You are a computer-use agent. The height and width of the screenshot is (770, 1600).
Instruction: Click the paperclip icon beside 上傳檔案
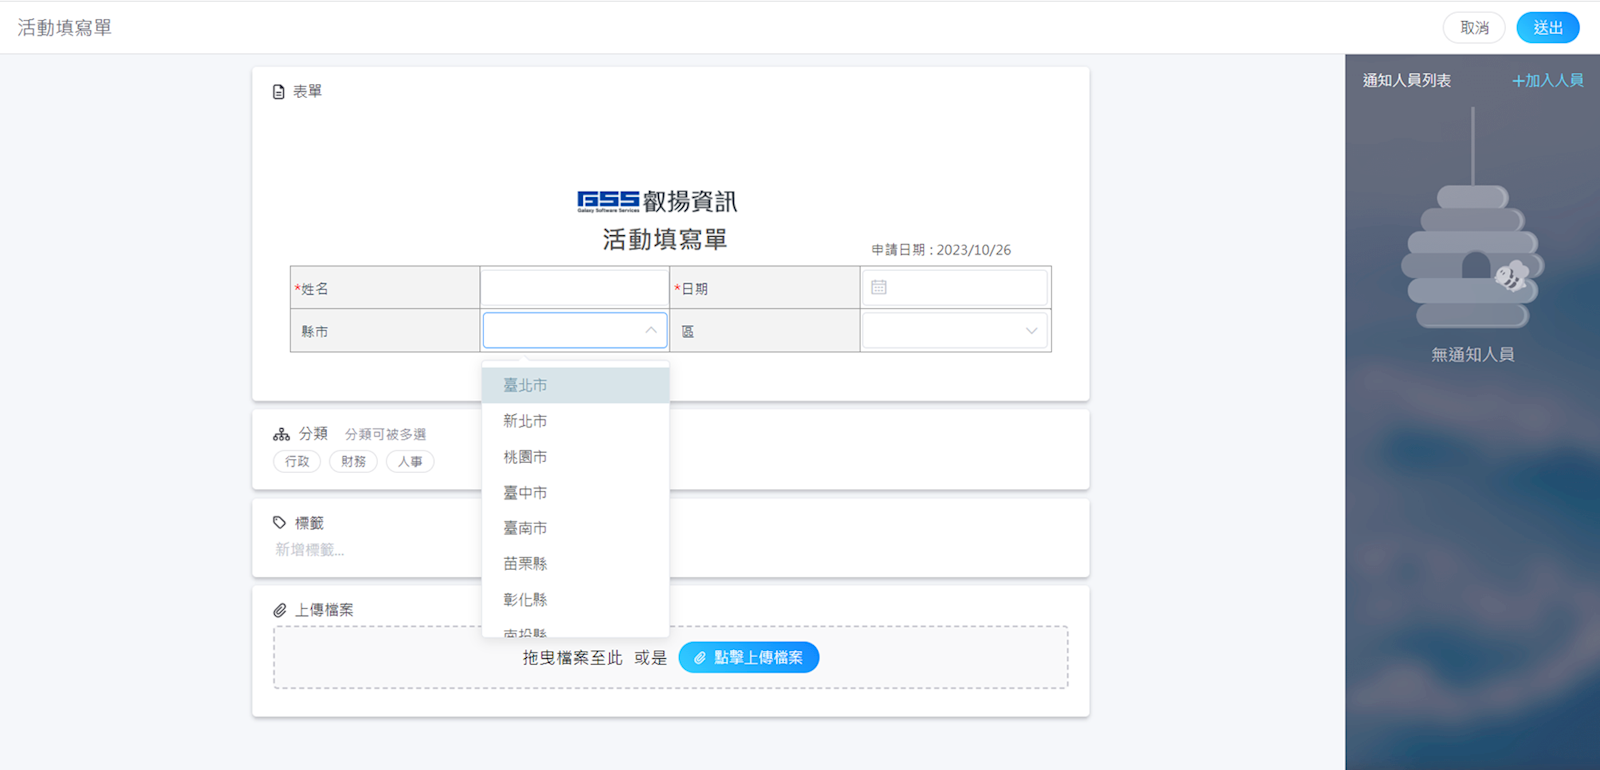(280, 610)
